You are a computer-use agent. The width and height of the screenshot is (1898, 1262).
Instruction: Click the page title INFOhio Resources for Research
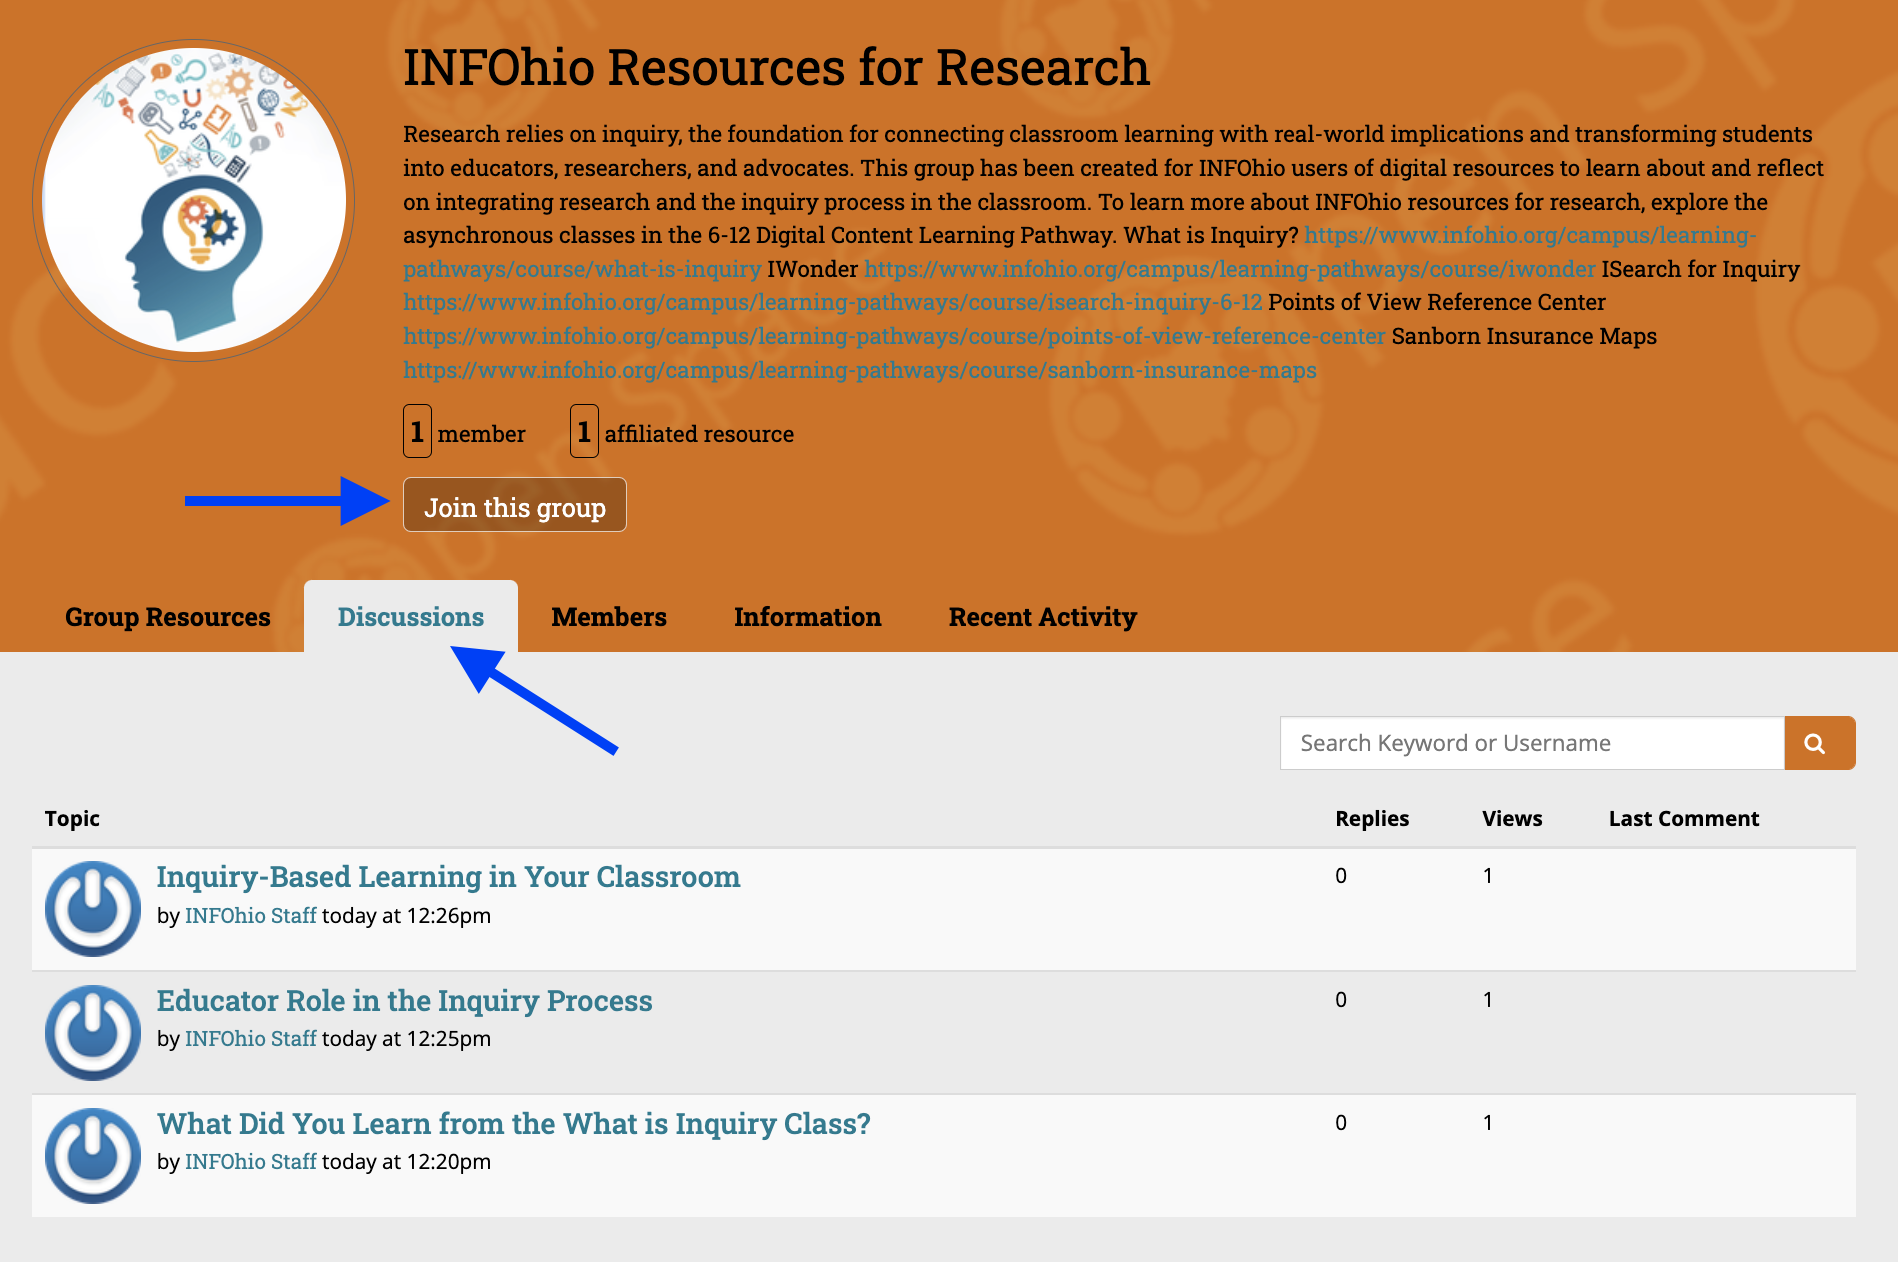pyautogui.click(x=777, y=68)
